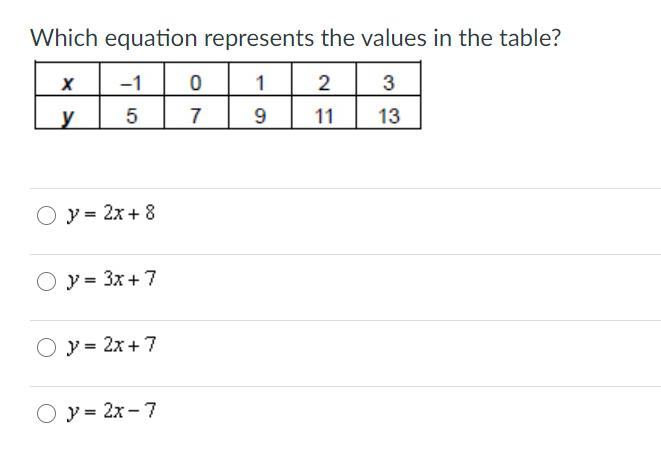The width and height of the screenshot is (661, 458).
Task: Click the y = 2x − 7 answer text
Action: click(x=111, y=411)
